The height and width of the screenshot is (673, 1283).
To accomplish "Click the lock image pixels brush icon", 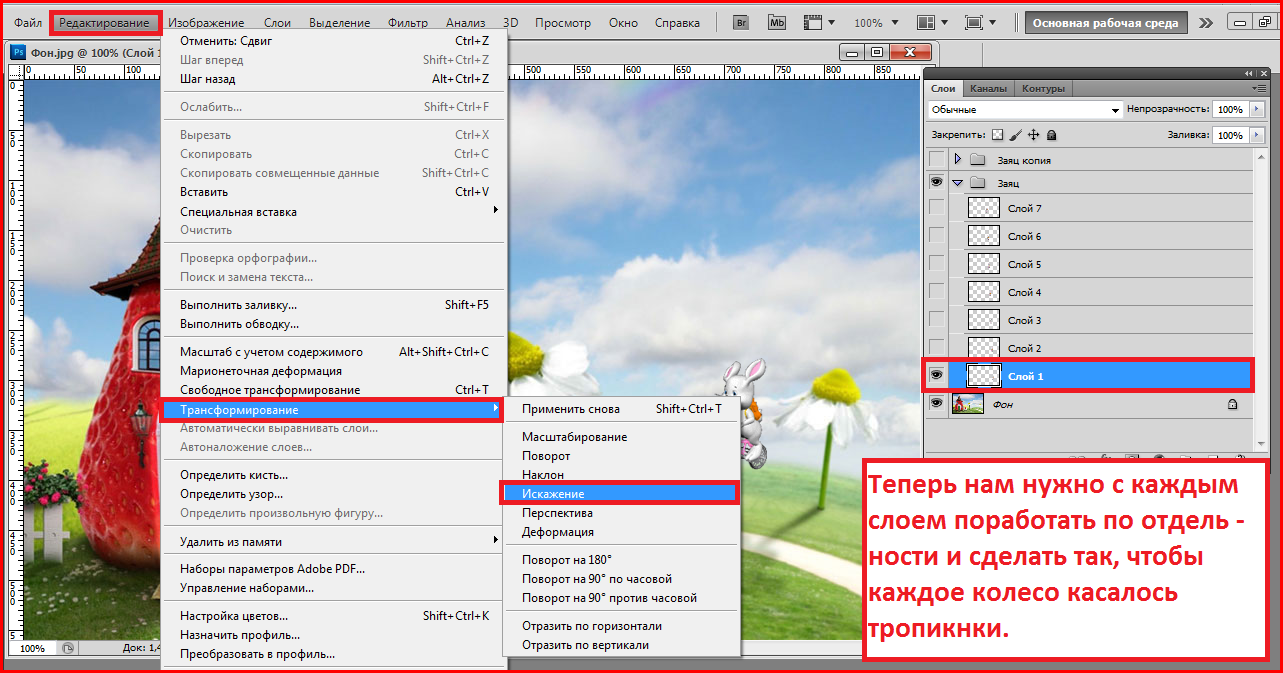I will click(x=1015, y=135).
